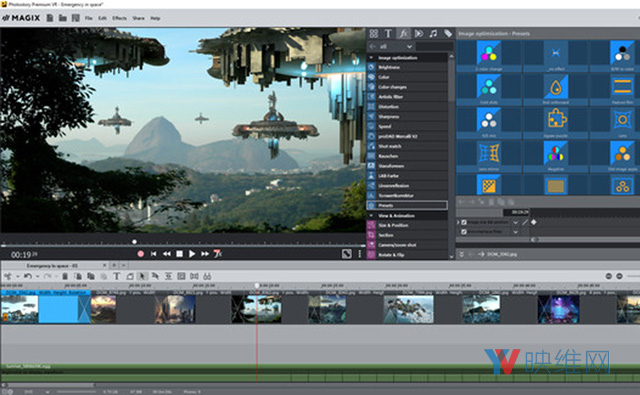Image resolution: width=640 pixels, height=395 pixels.
Task: Click the title T icon in timeline toolbar
Action: pyautogui.click(x=116, y=276)
